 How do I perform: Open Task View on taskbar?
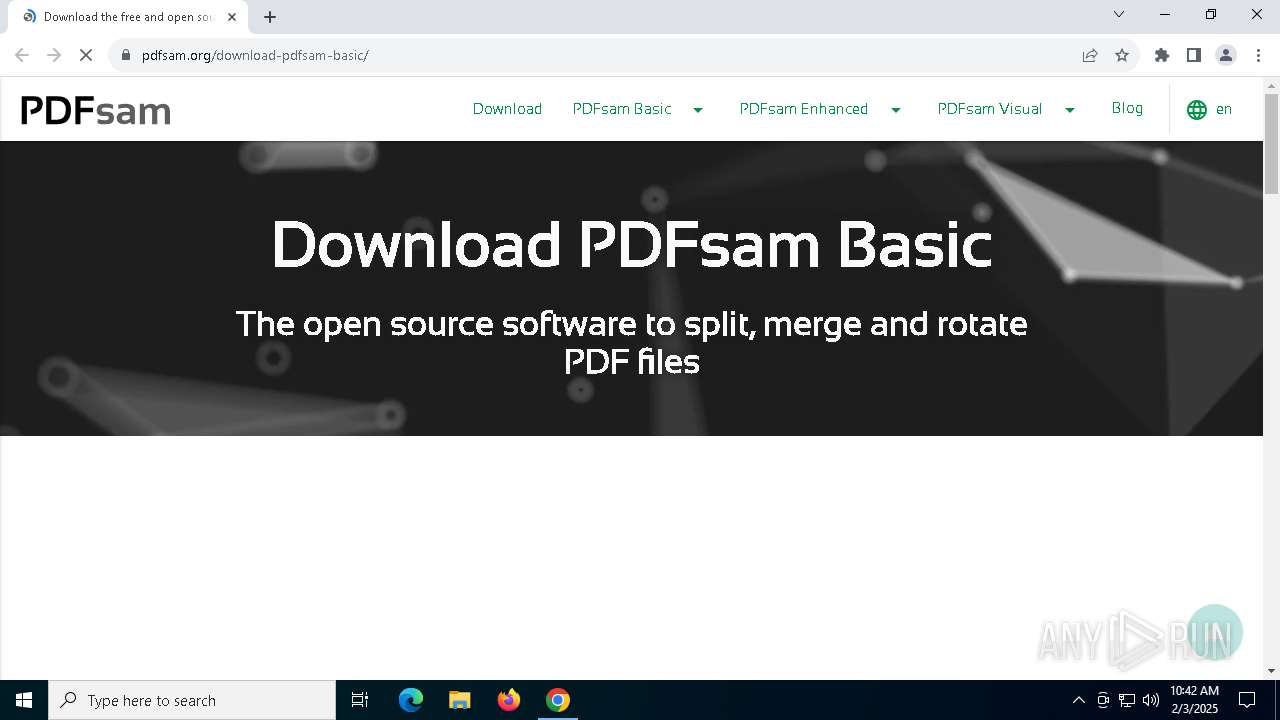click(x=360, y=700)
